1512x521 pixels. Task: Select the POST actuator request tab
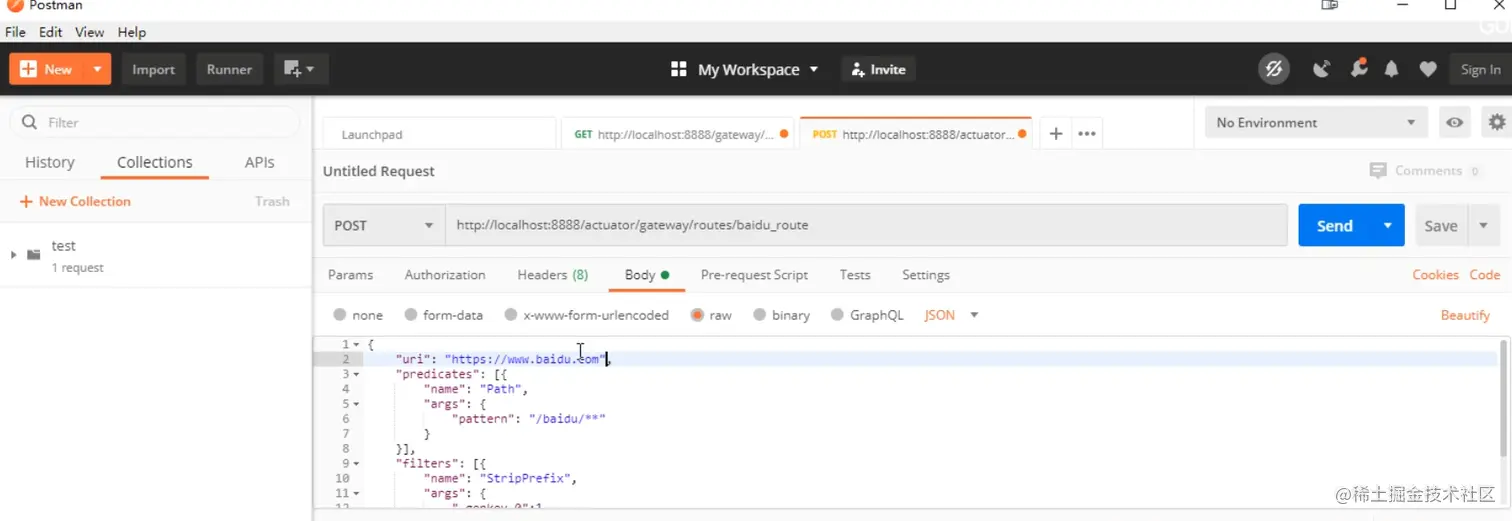[915, 134]
